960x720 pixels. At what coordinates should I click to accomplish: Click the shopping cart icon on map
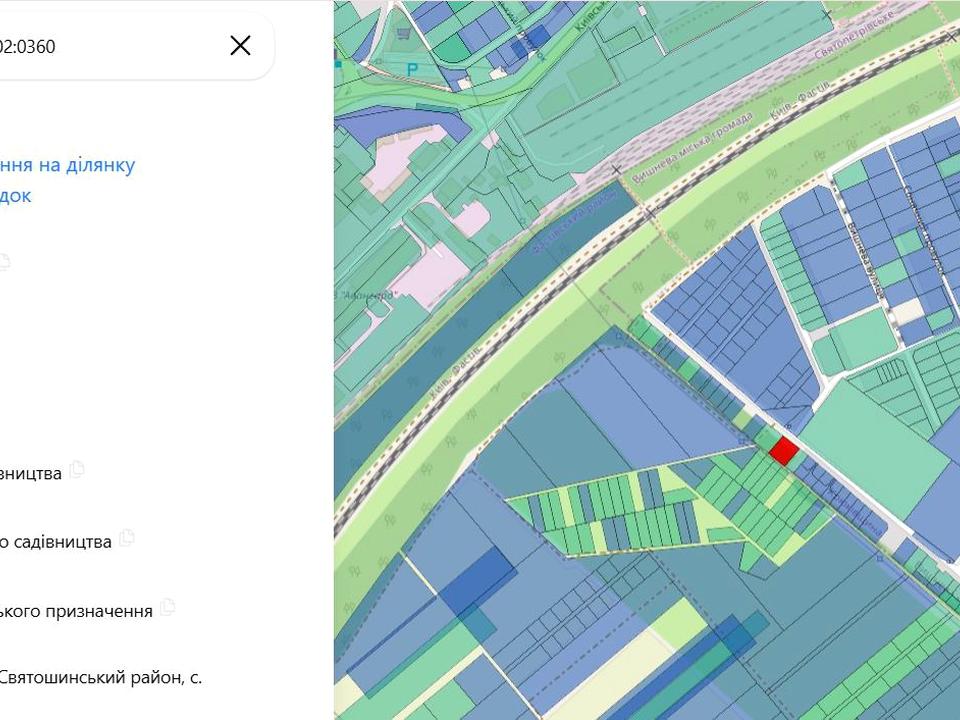pyautogui.click(x=403, y=33)
